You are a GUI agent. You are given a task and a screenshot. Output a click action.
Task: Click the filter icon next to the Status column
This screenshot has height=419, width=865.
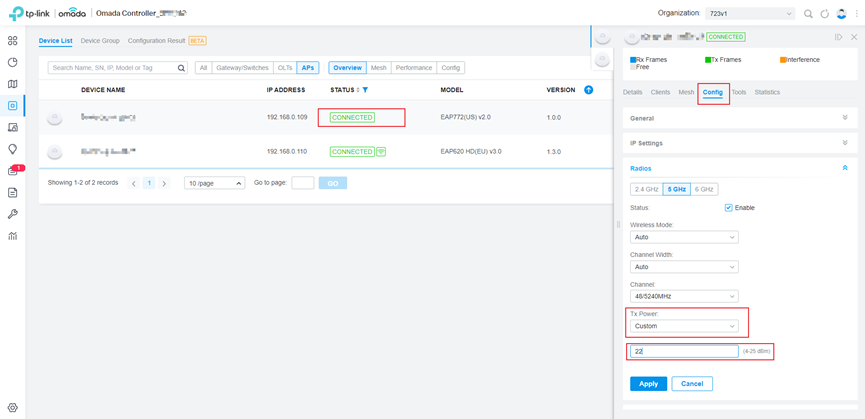(365, 90)
